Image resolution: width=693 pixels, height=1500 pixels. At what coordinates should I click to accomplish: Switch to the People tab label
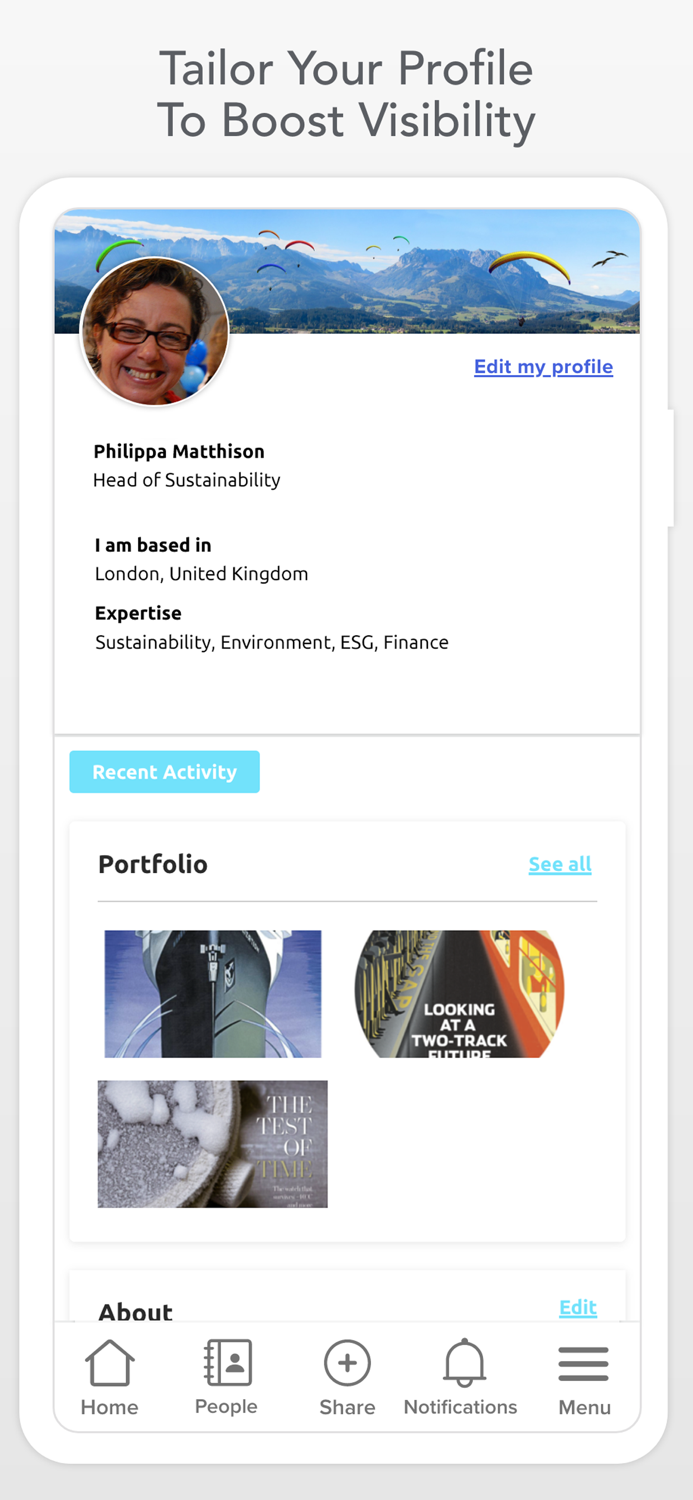pyautogui.click(x=226, y=1406)
